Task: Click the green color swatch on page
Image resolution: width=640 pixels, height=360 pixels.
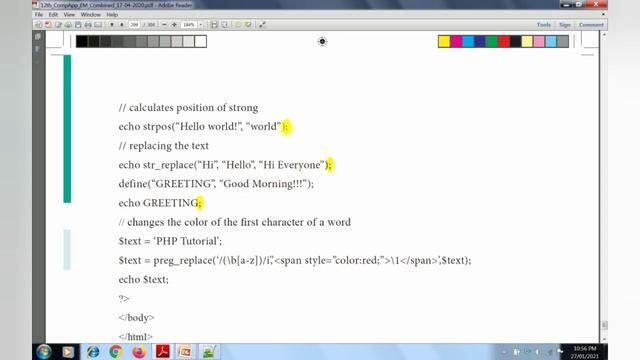Action: (492, 41)
